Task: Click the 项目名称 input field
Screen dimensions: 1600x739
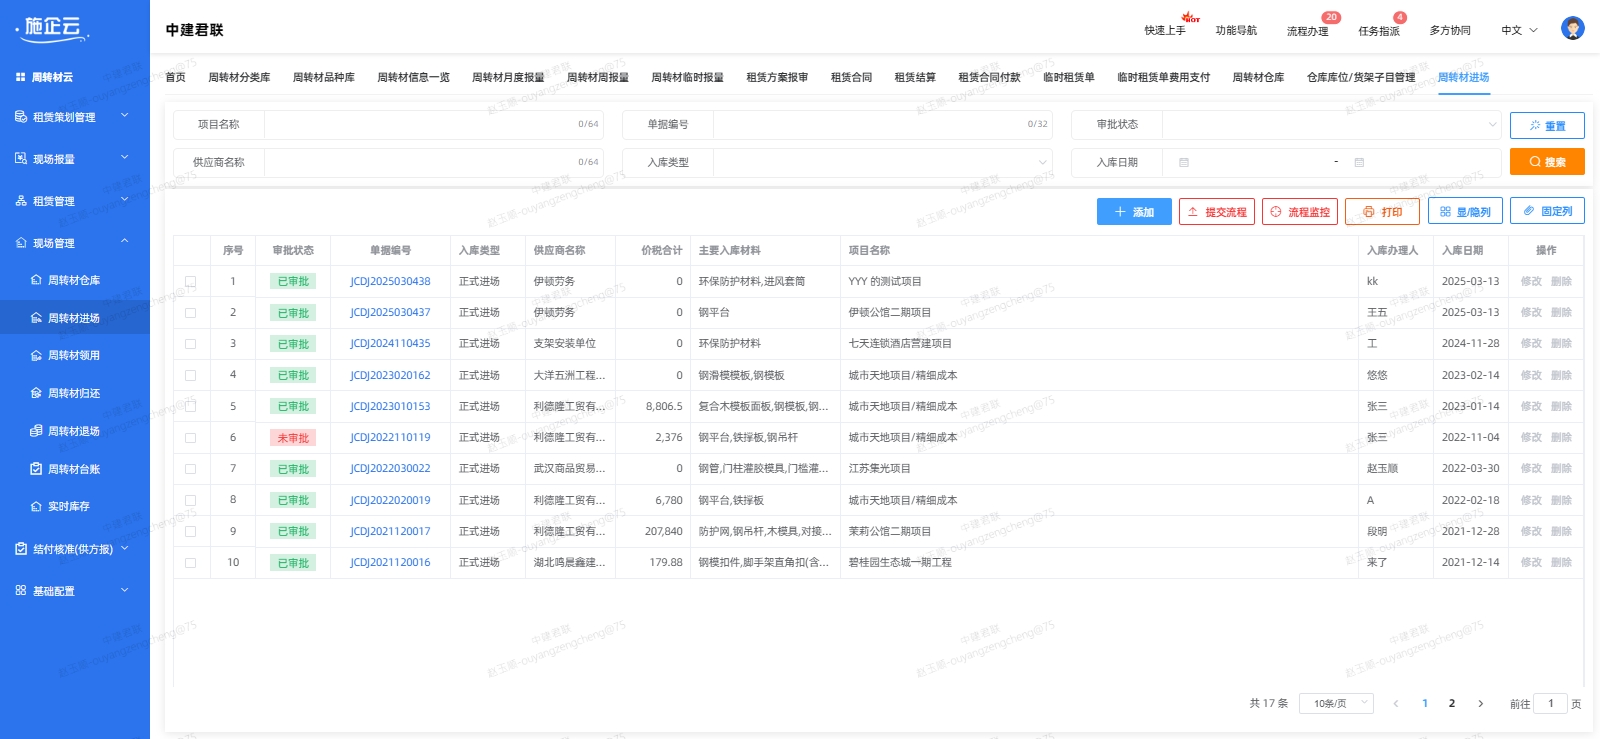Action: [434, 125]
